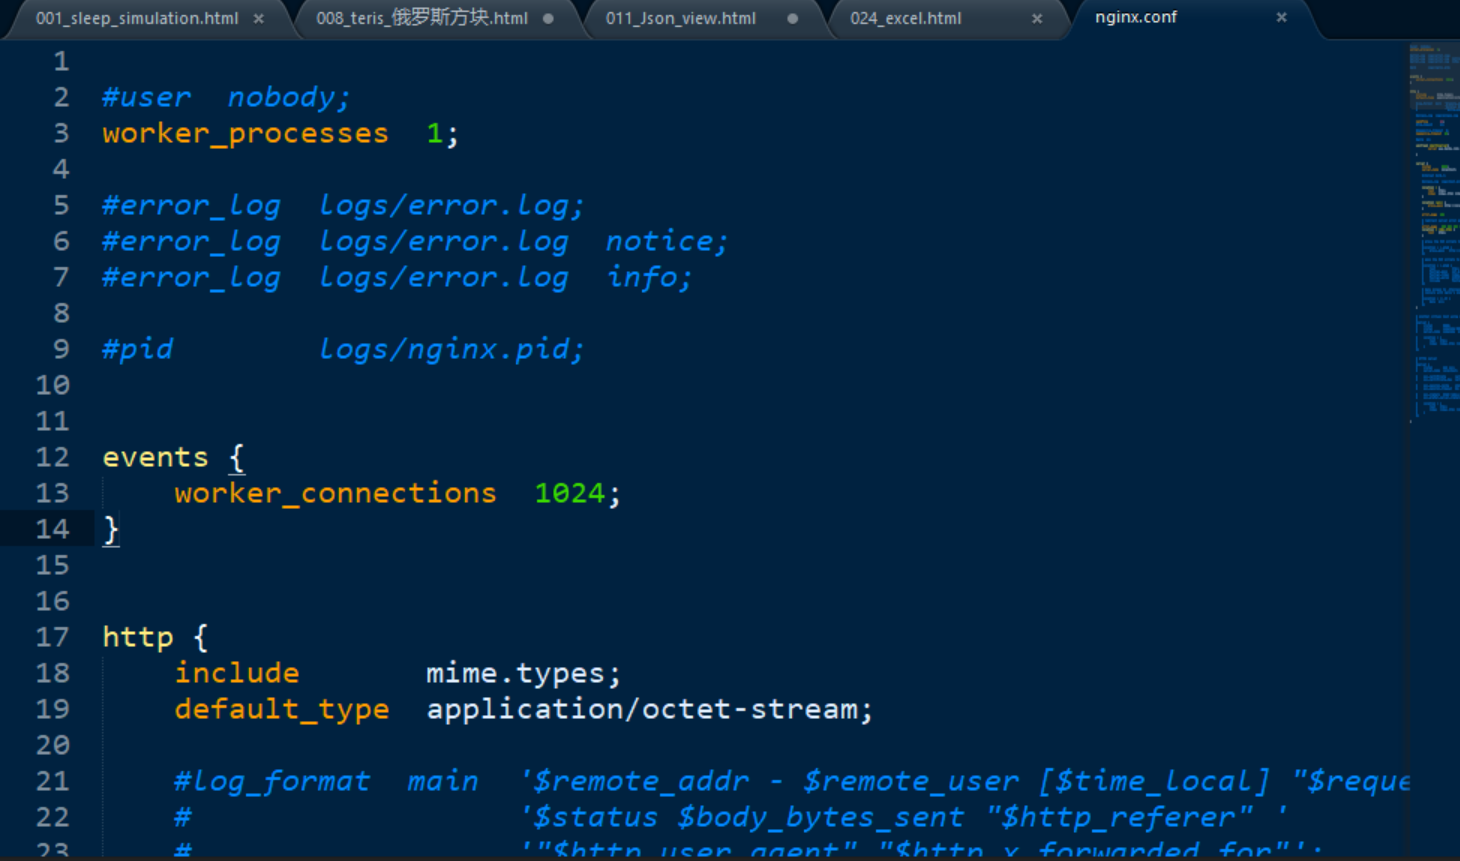Open the 008_teris html tab
The image size is (1460, 861).
point(421,18)
